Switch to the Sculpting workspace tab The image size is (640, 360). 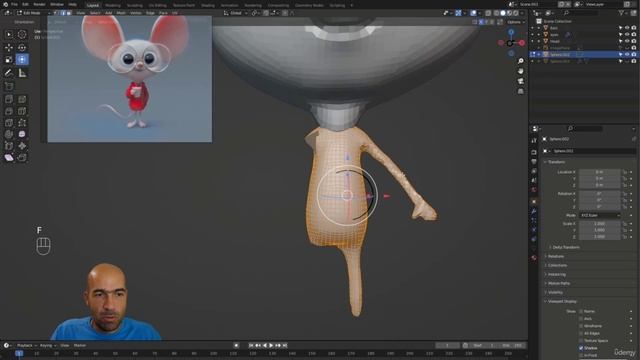click(135, 5)
